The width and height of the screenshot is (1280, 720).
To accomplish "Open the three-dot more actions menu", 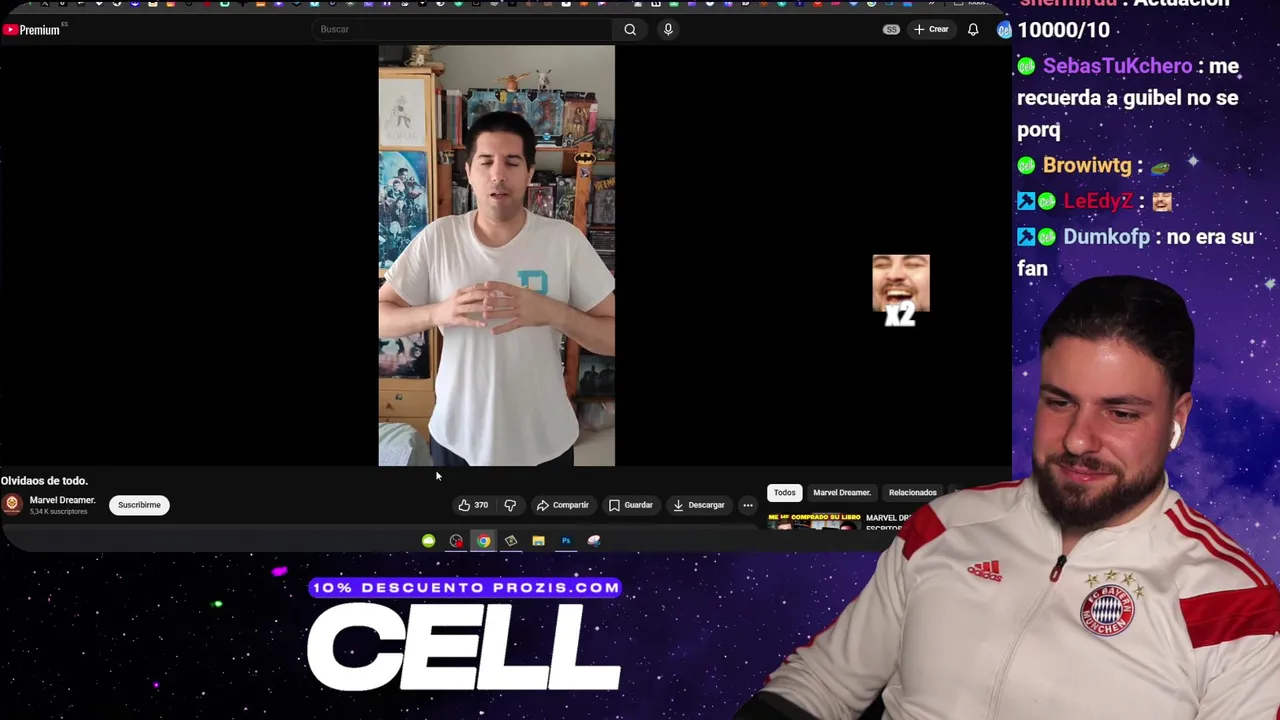I will (x=748, y=505).
